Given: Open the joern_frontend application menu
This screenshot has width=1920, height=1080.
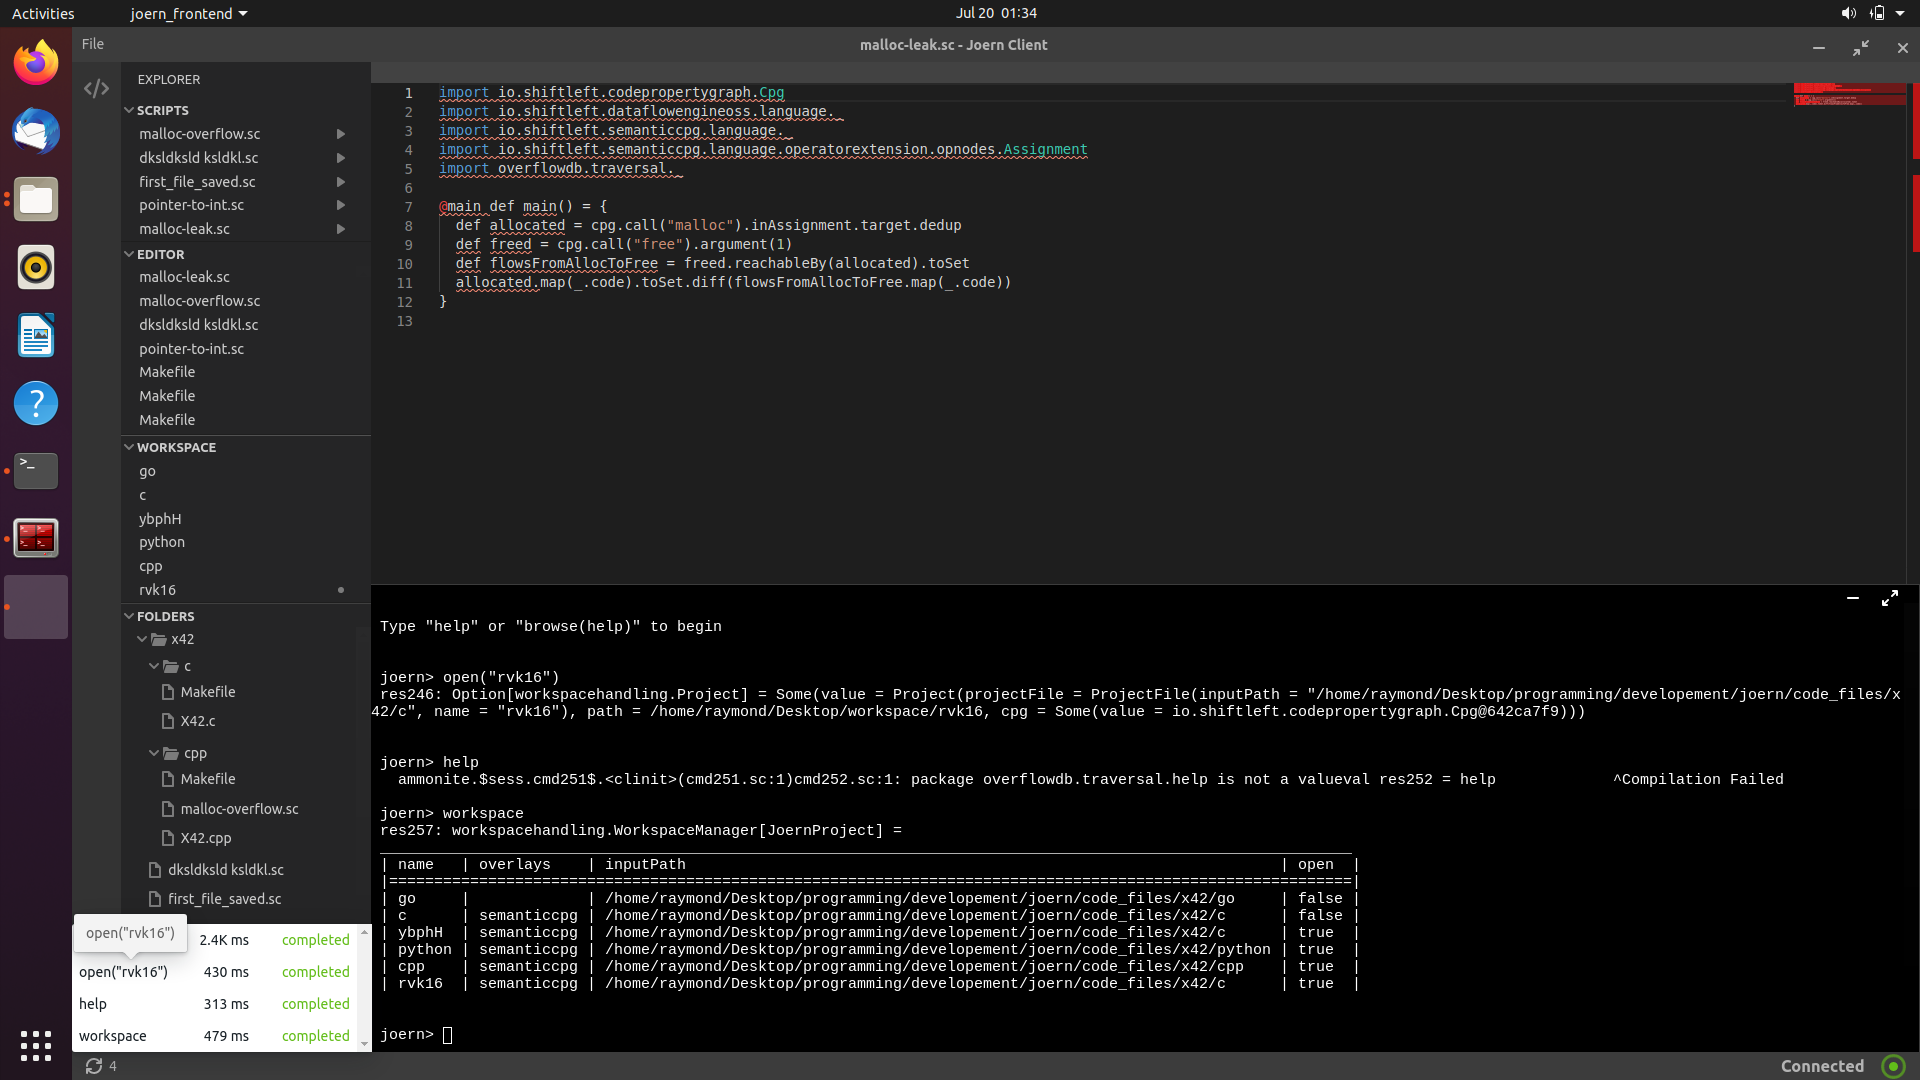Looking at the screenshot, I should coord(188,13).
